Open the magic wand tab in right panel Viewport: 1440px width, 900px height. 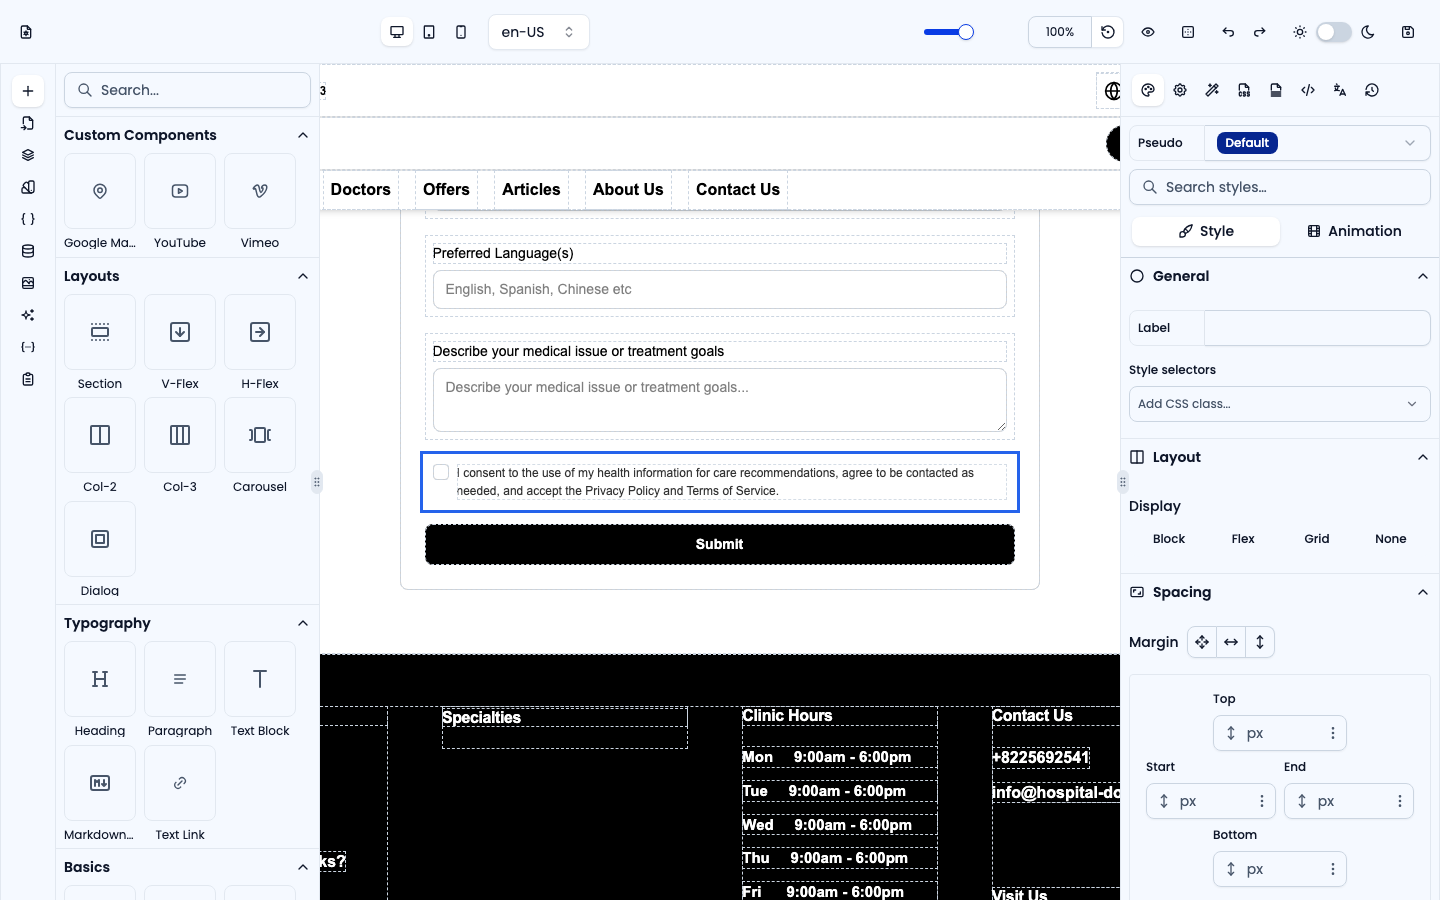pos(1212,90)
